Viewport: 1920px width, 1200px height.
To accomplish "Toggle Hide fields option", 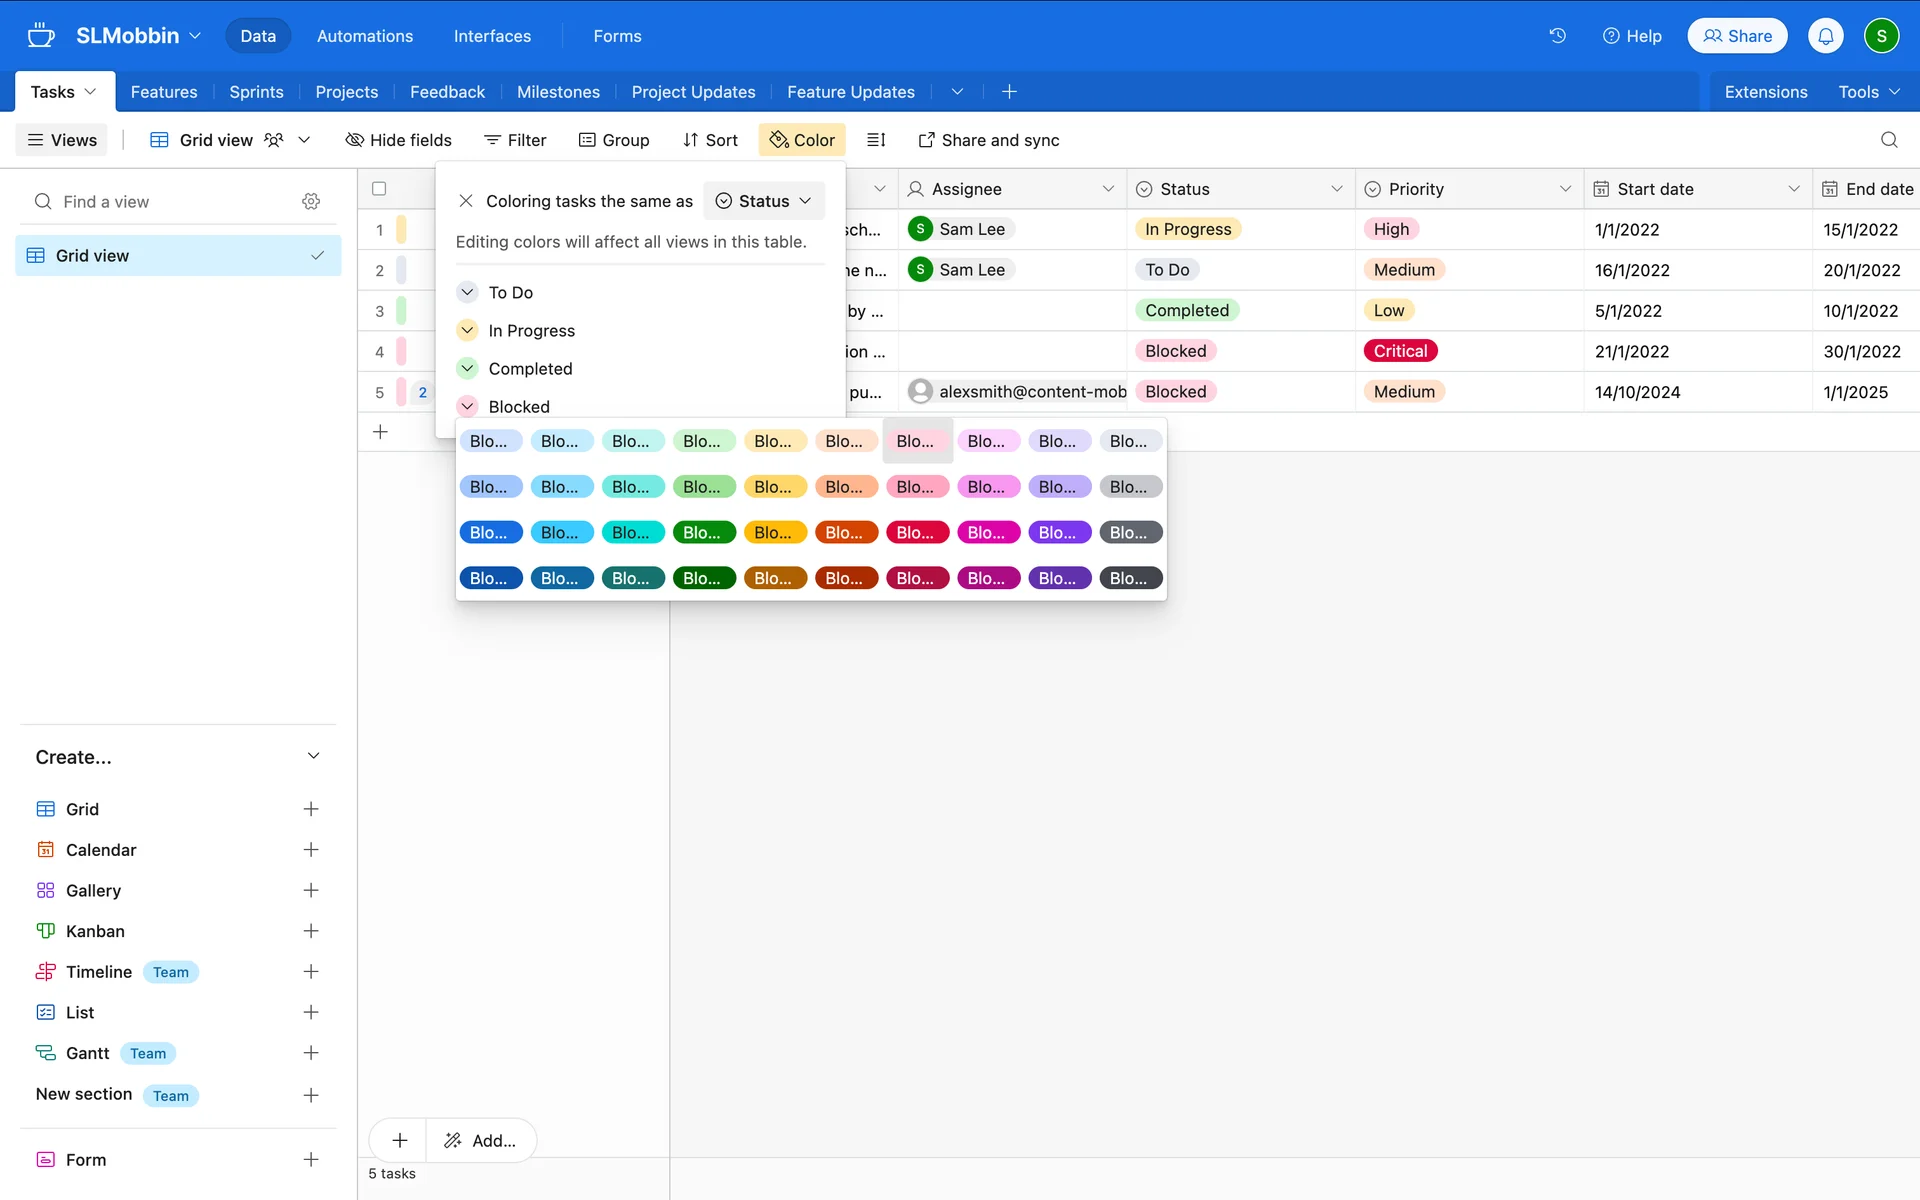I will [x=398, y=140].
